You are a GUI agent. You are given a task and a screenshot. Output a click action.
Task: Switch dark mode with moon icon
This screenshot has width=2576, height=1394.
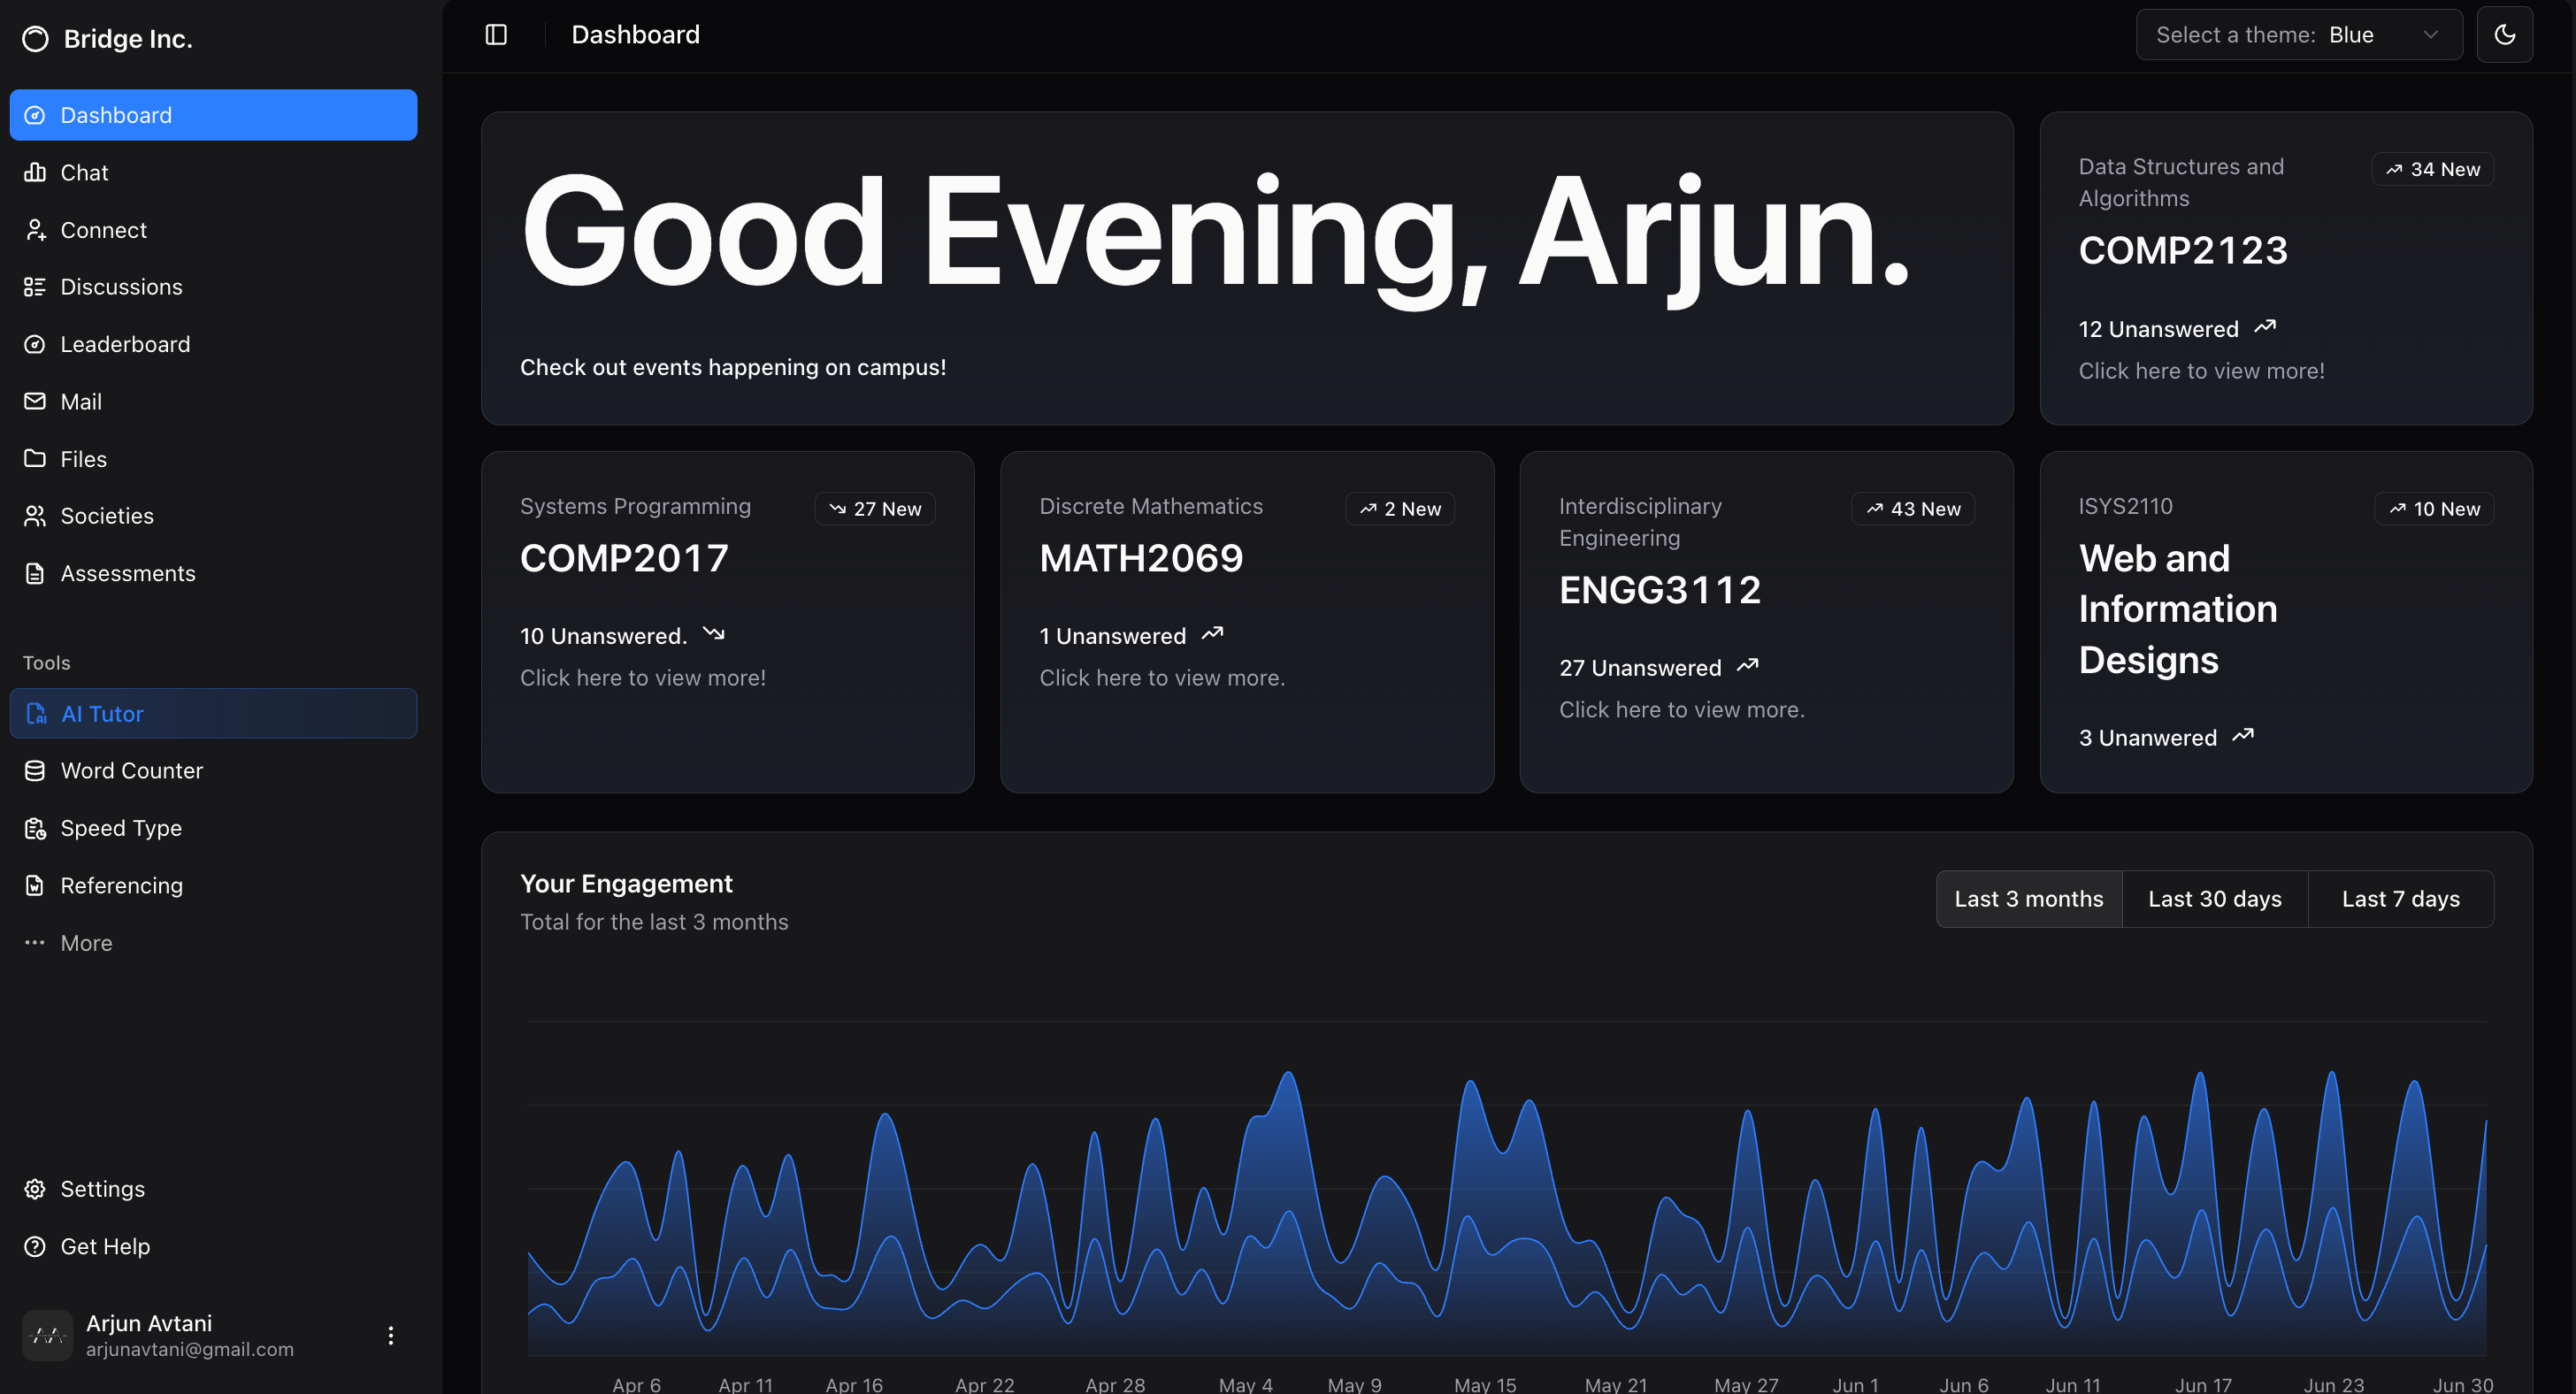(2504, 35)
